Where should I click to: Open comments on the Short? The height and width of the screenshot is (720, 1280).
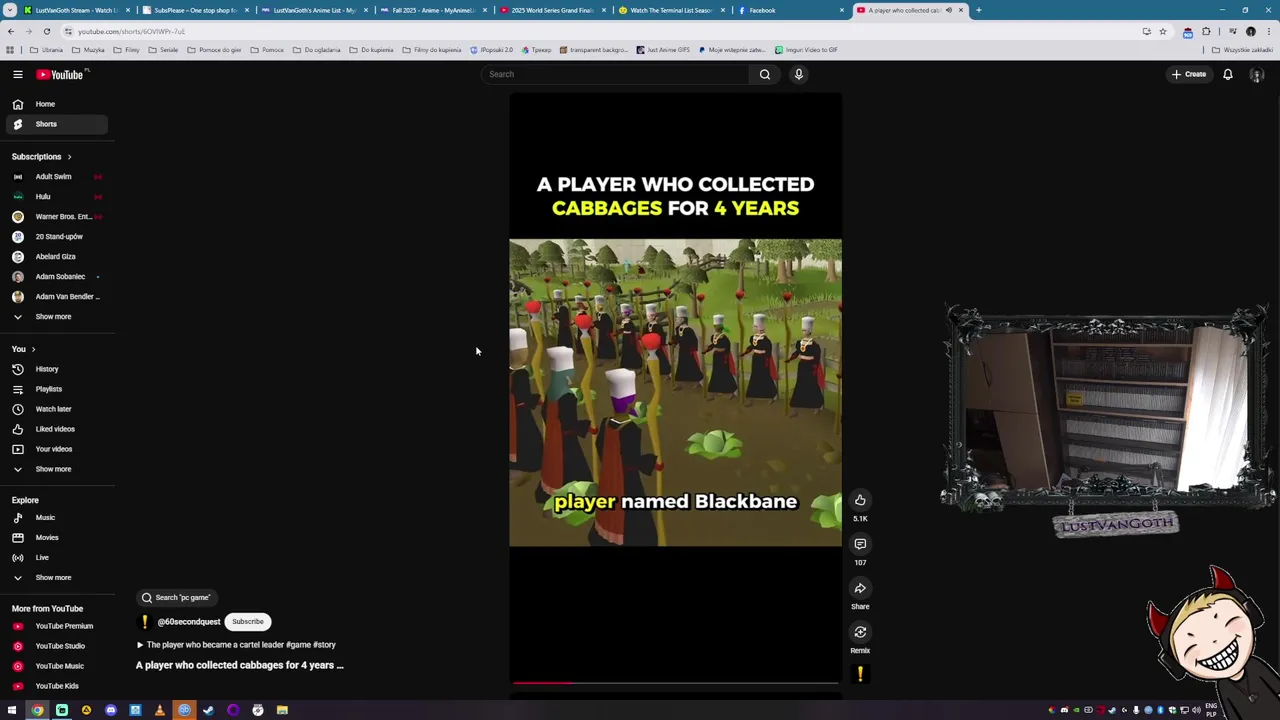coord(860,544)
